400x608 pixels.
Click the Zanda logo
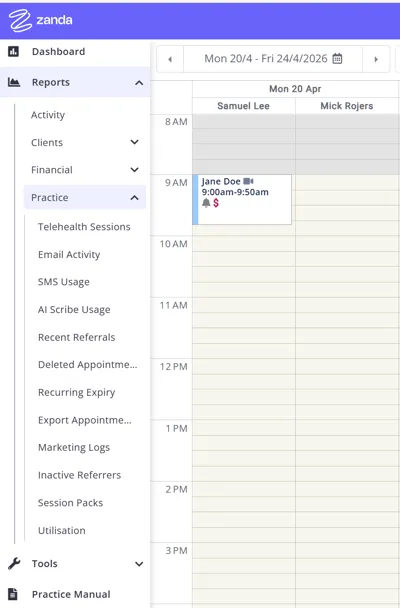click(x=41, y=20)
